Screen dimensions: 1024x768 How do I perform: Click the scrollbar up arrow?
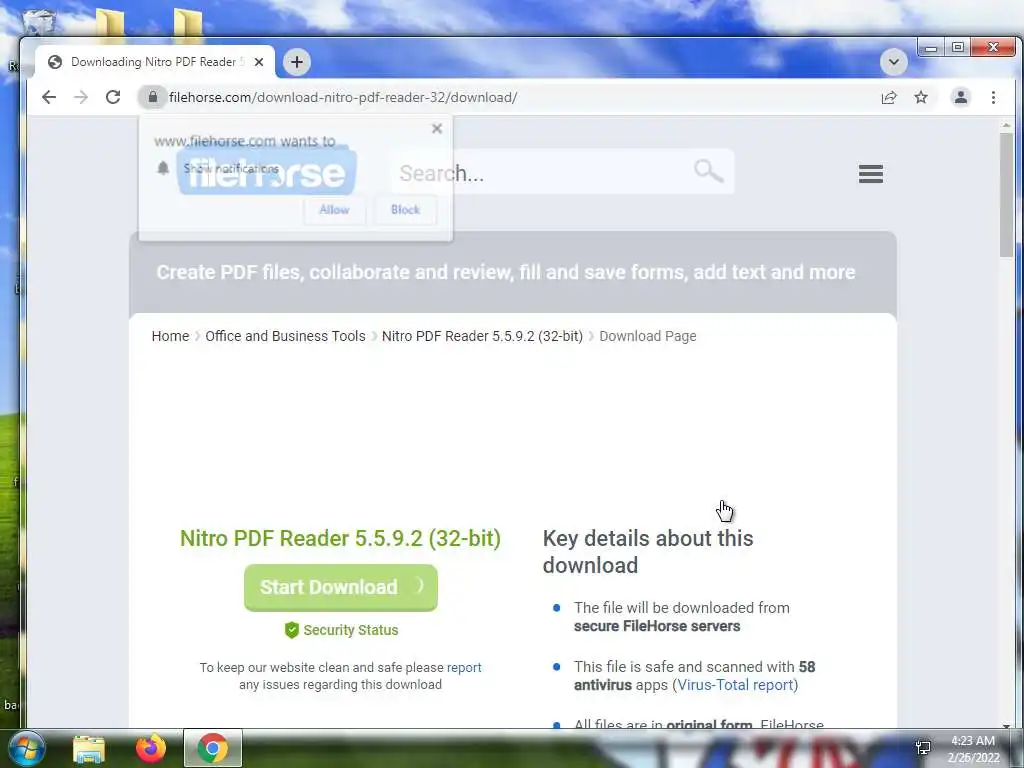click(x=1006, y=124)
